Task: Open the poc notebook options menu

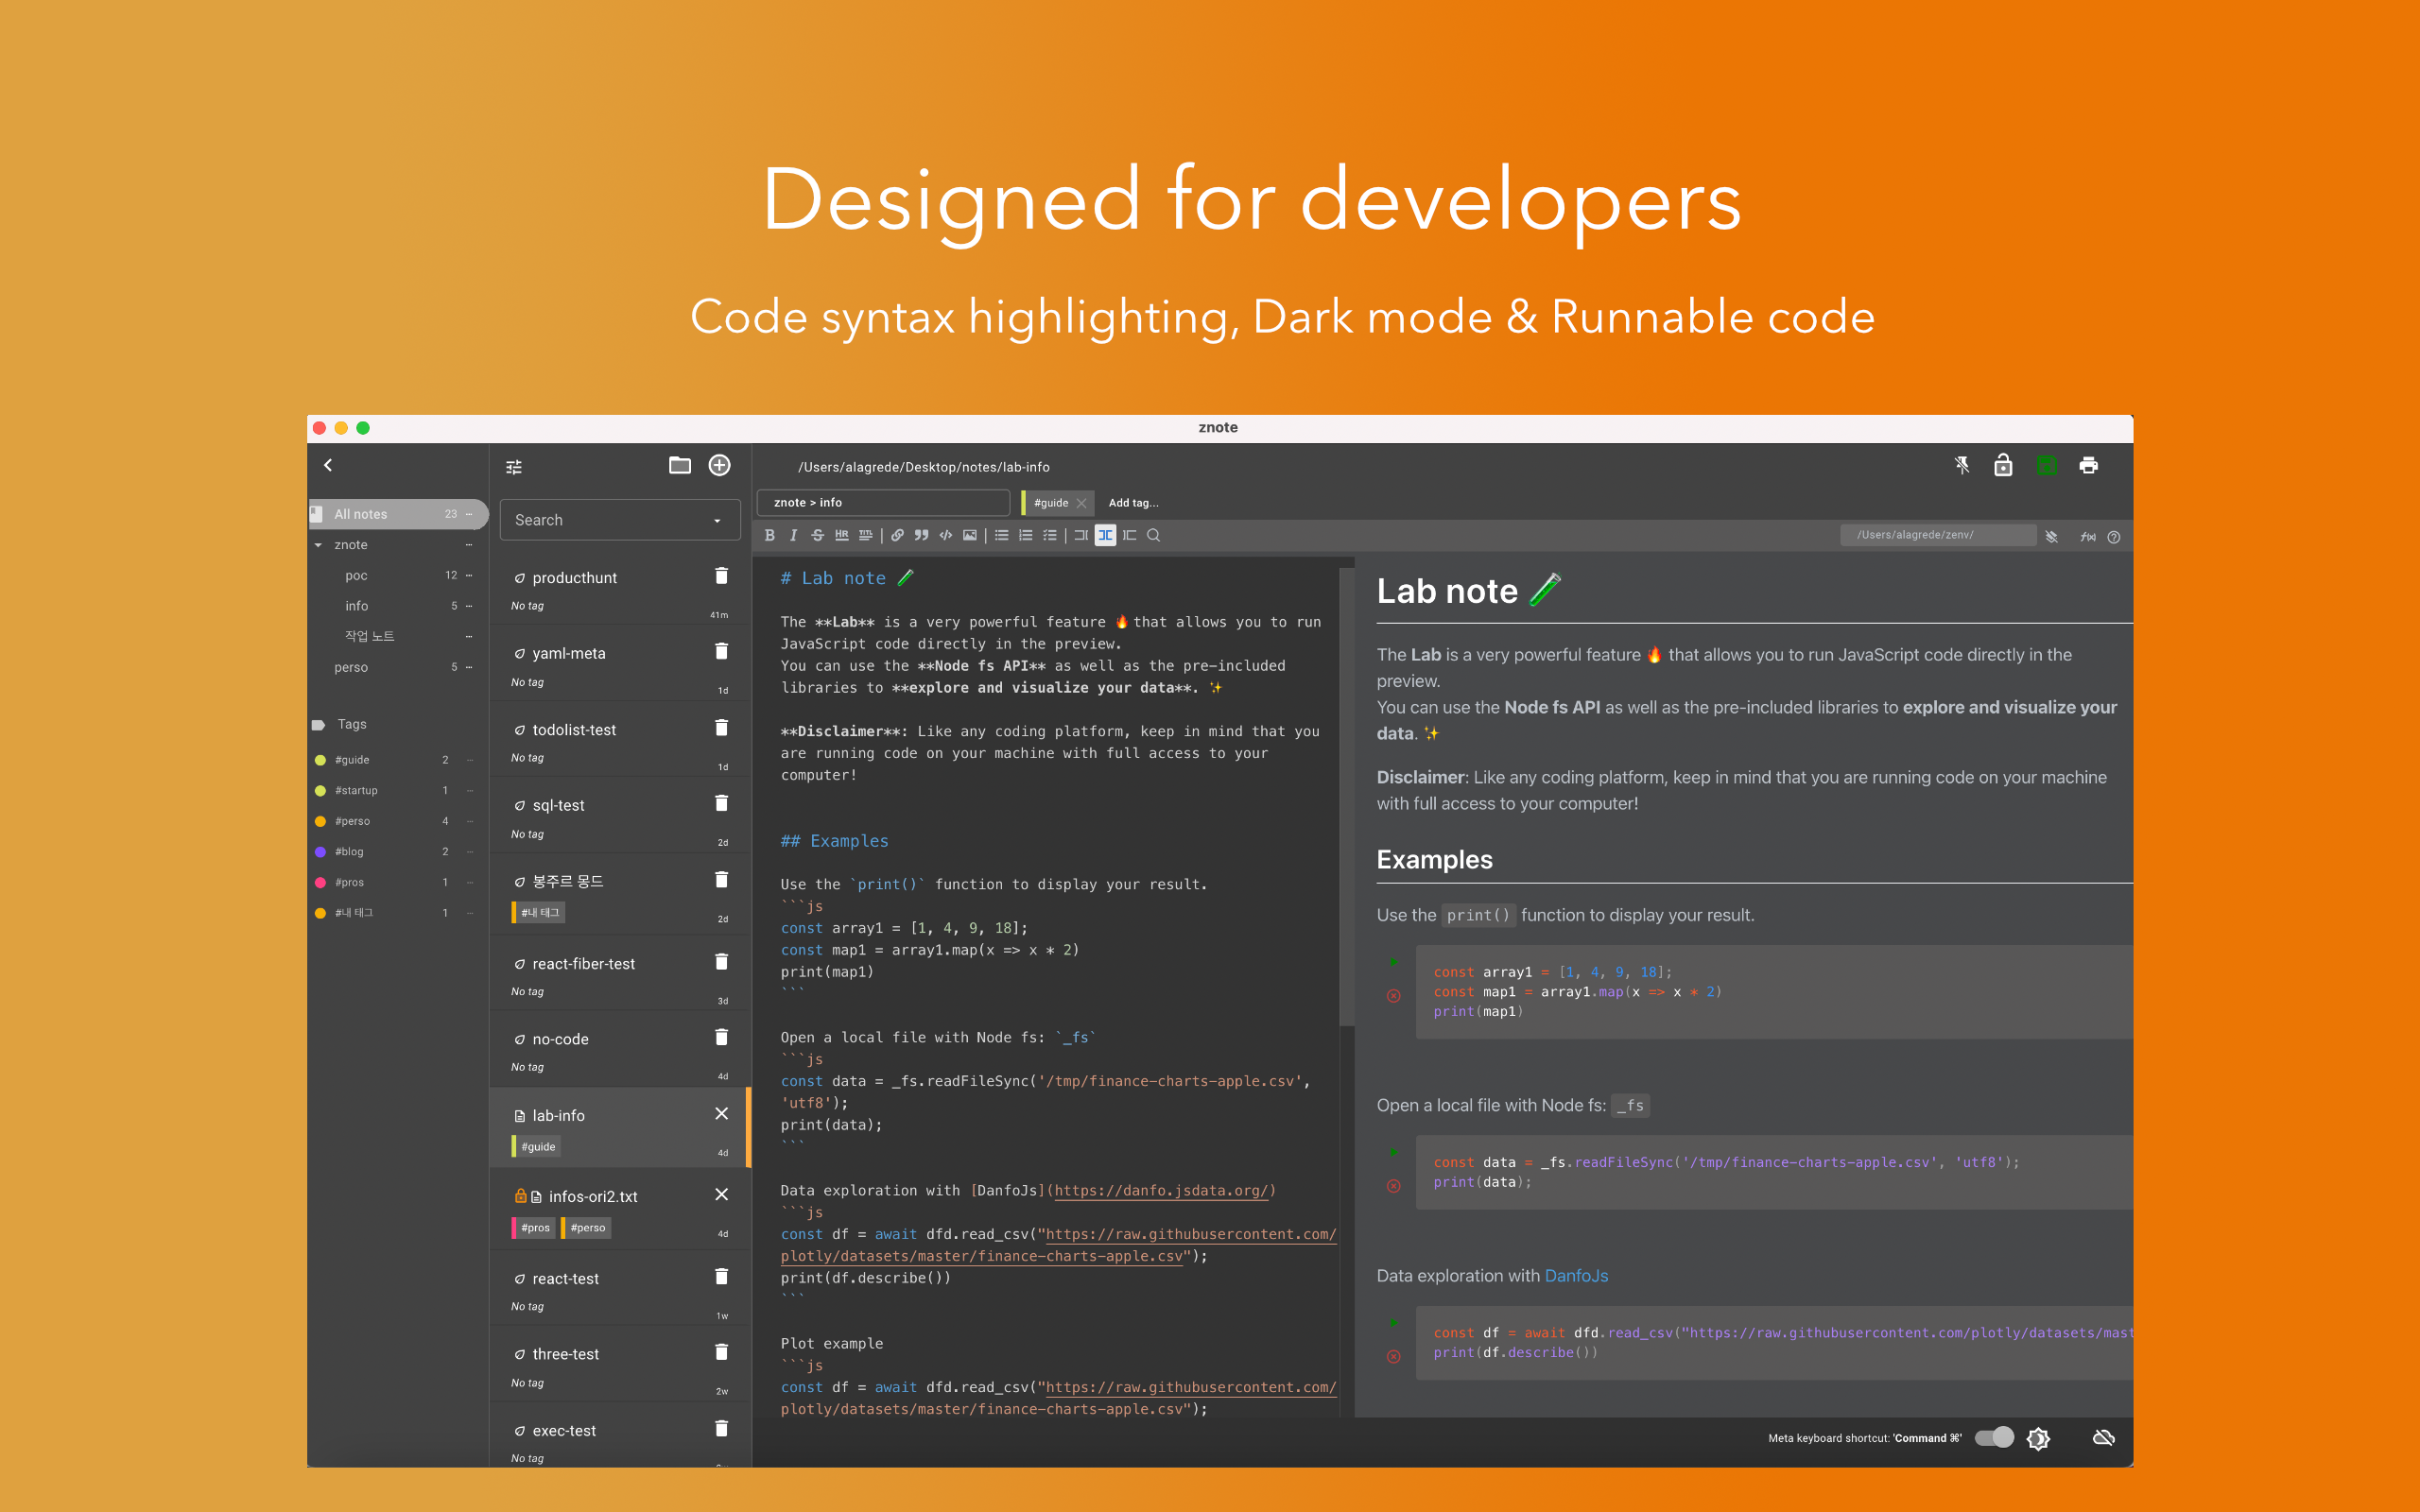Action: [x=469, y=576]
